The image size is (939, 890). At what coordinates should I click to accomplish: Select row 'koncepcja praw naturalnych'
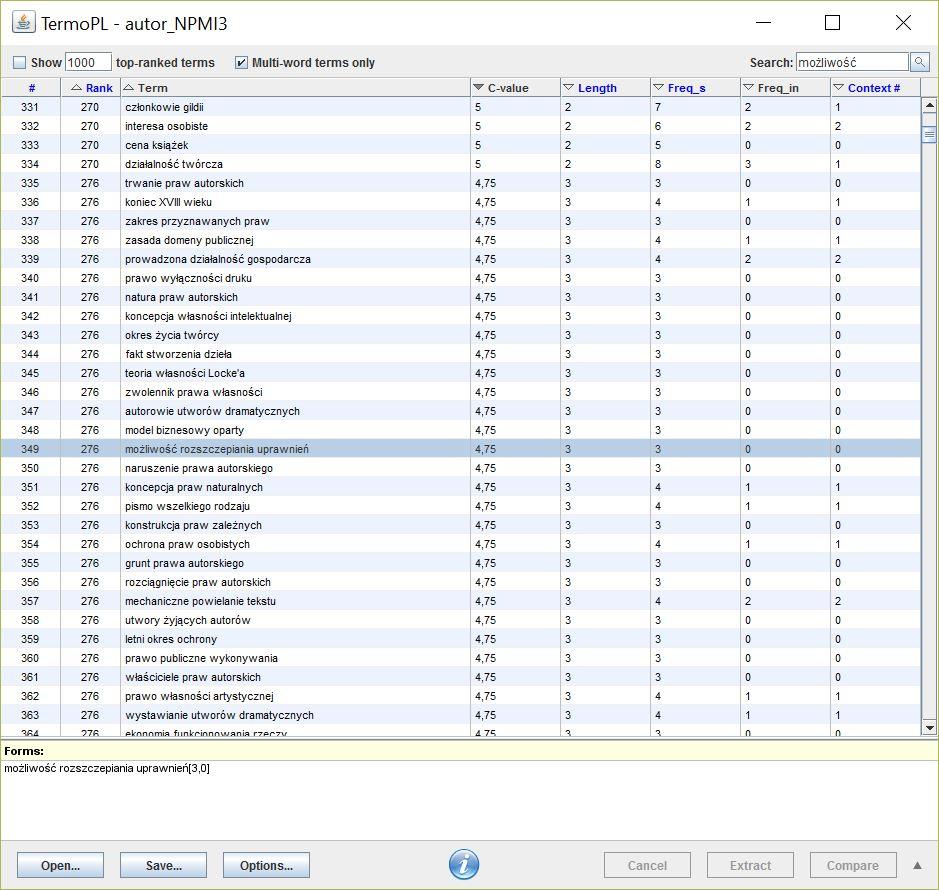[461, 487]
